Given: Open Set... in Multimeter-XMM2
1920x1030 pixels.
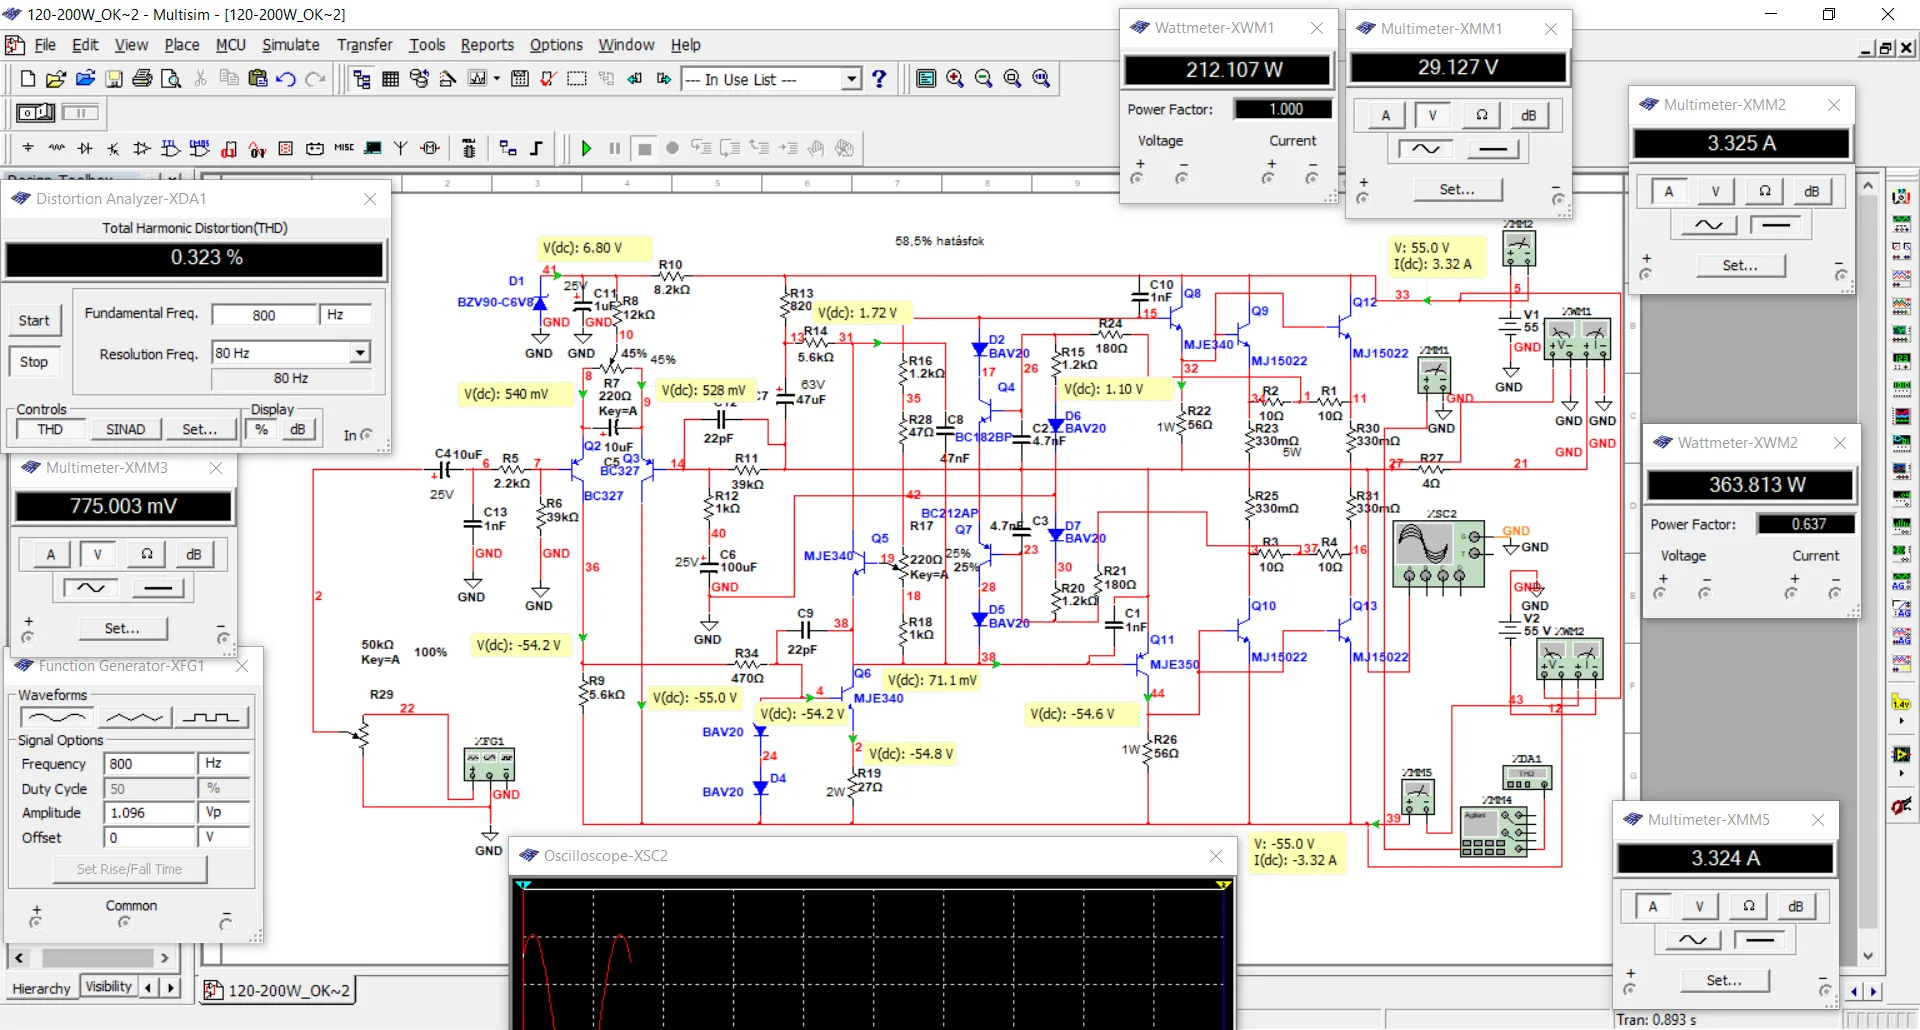Looking at the screenshot, I should point(1740,265).
